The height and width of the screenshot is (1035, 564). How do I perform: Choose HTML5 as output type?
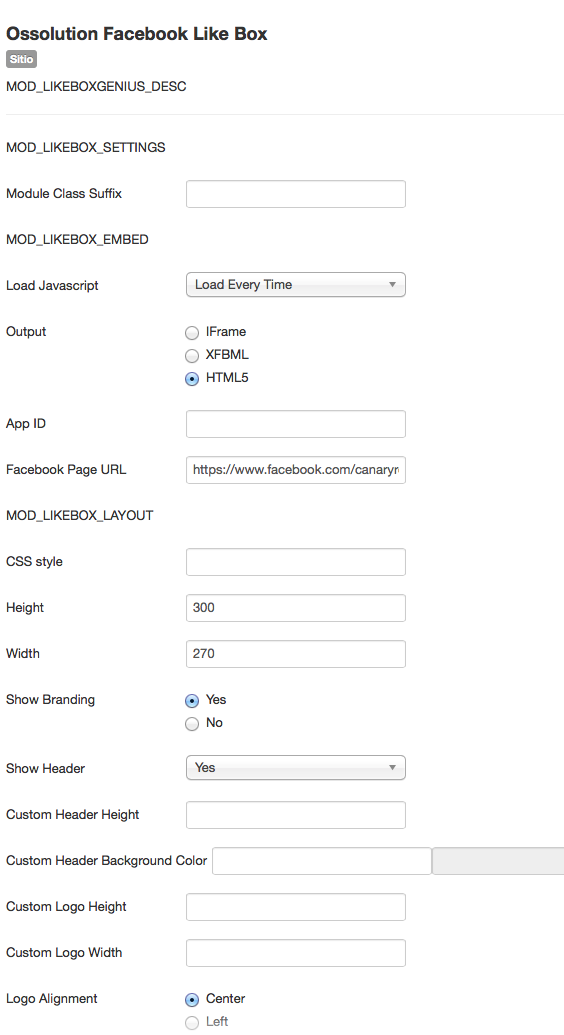coord(192,379)
